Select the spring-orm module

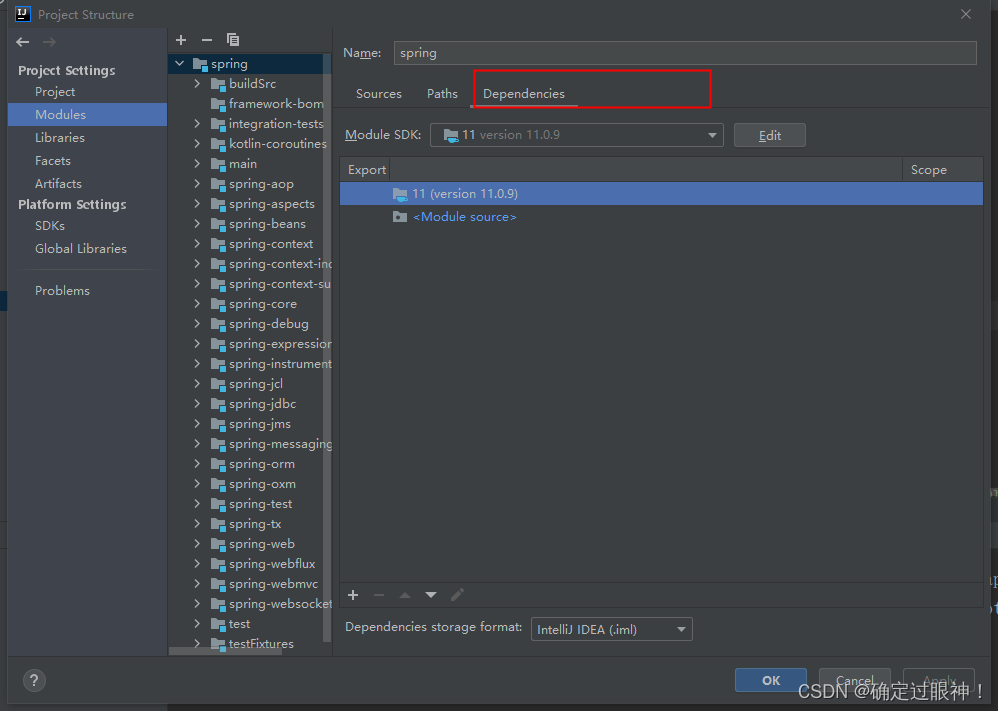[x=262, y=464]
